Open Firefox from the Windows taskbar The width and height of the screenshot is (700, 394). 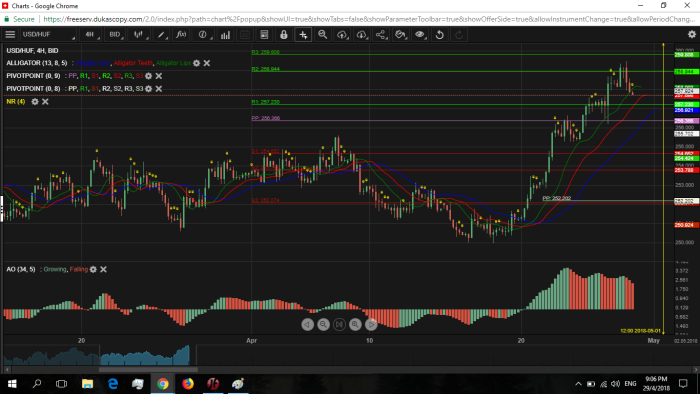tap(188, 384)
